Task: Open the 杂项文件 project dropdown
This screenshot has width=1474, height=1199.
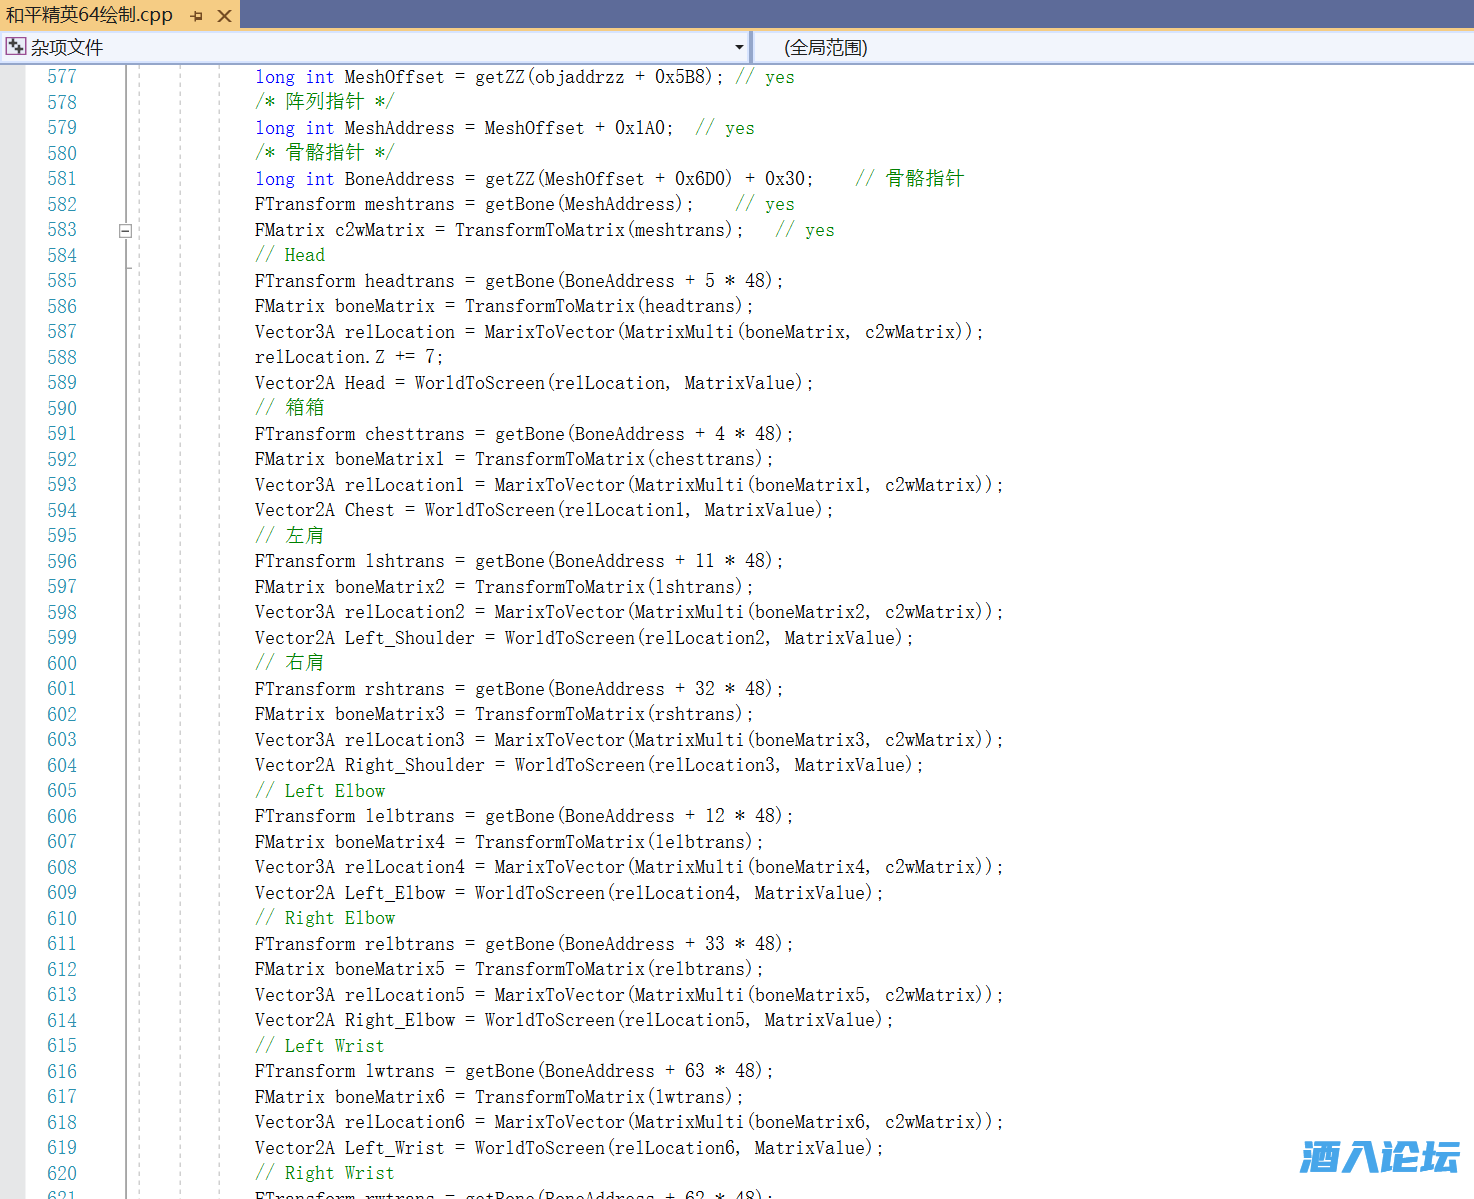Action: tap(739, 47)
